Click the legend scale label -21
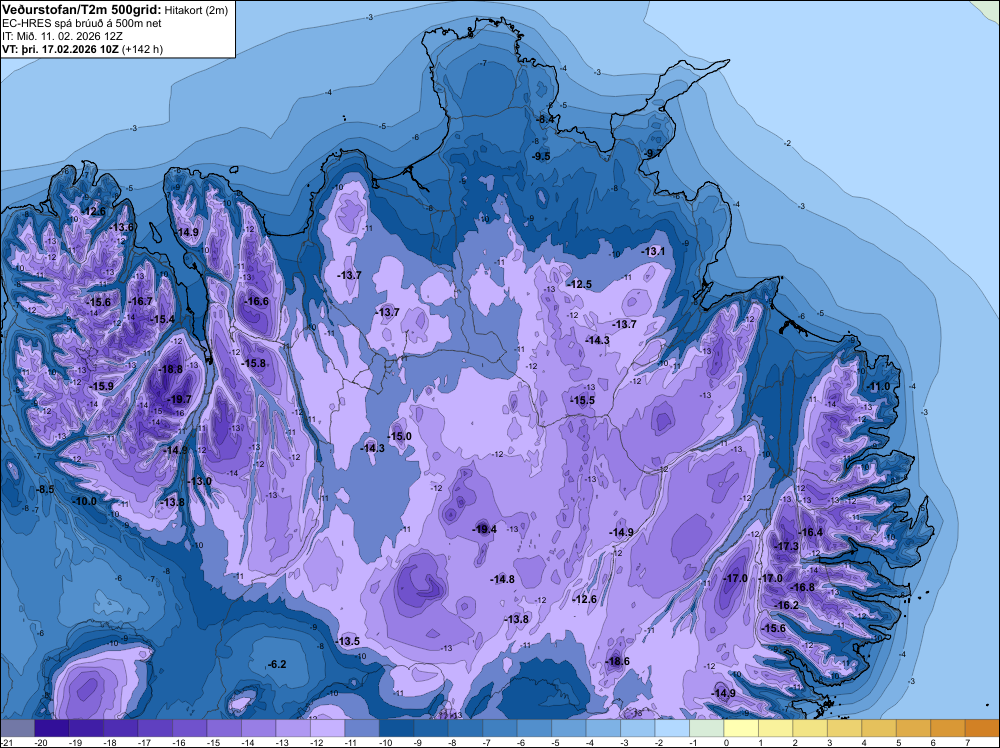 [x=5, y=742]
